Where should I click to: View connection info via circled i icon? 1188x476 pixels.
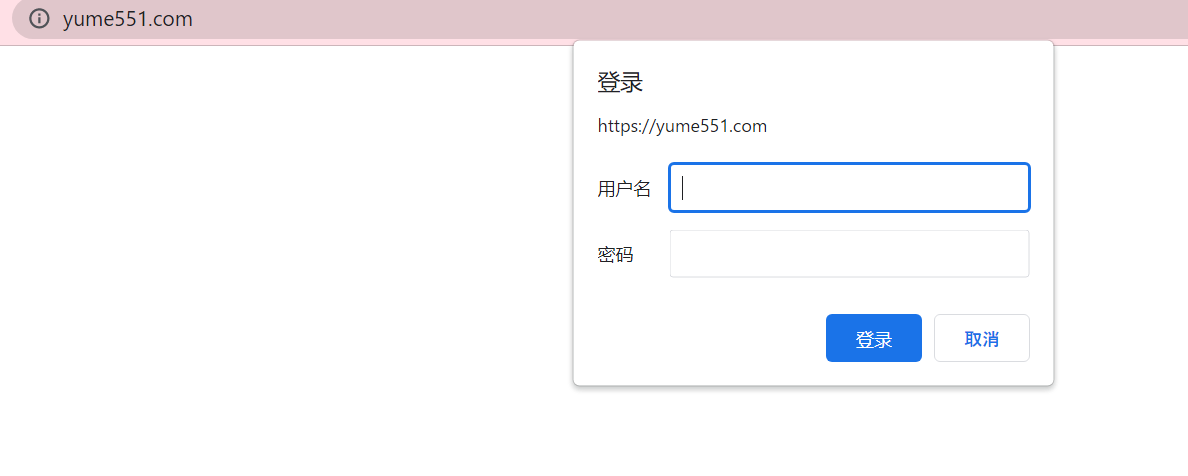39,19
